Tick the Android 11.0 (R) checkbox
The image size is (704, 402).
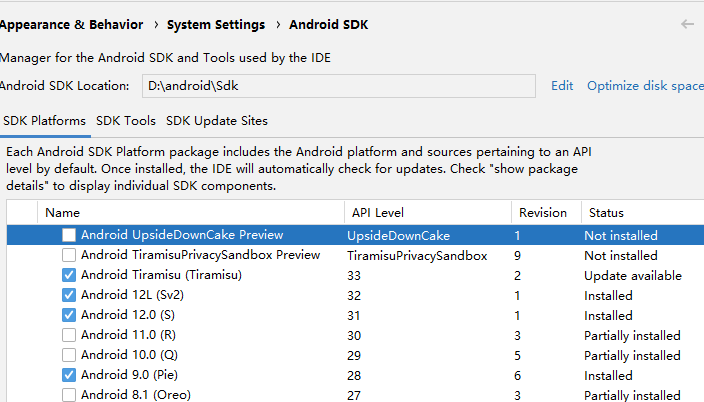tap(69, 335)
